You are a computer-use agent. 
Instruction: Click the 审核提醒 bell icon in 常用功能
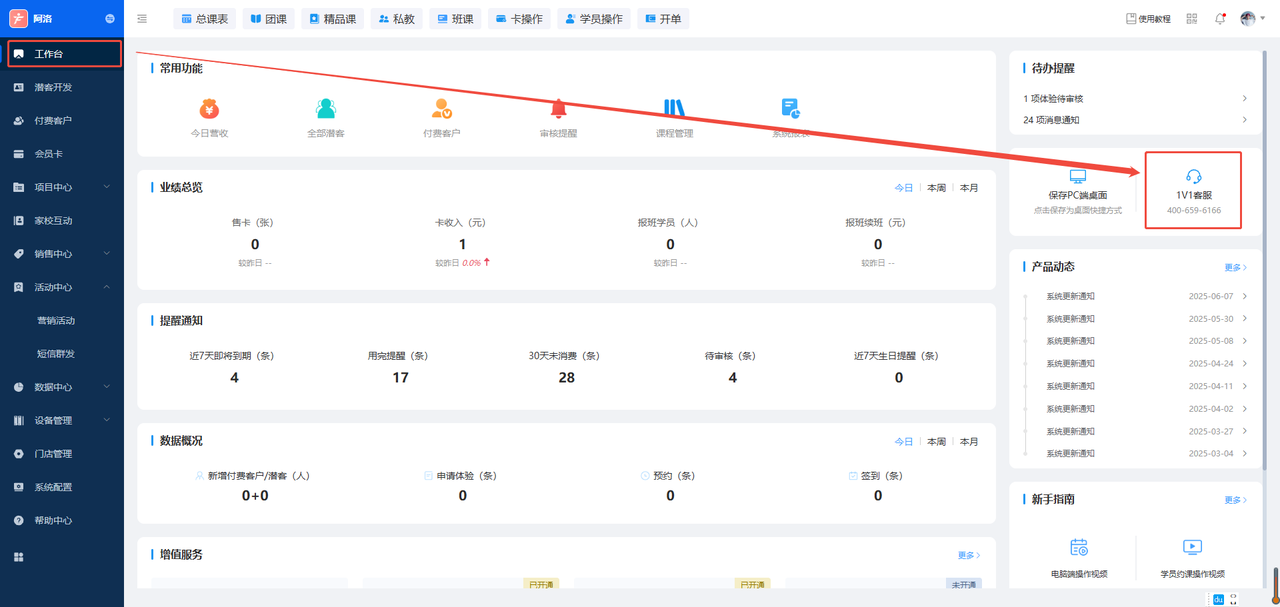pyautogui.click(x=558, y=109)
